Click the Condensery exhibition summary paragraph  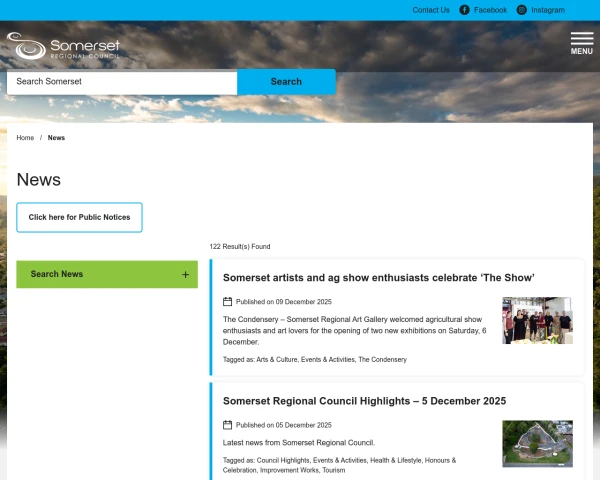[354, 330]
